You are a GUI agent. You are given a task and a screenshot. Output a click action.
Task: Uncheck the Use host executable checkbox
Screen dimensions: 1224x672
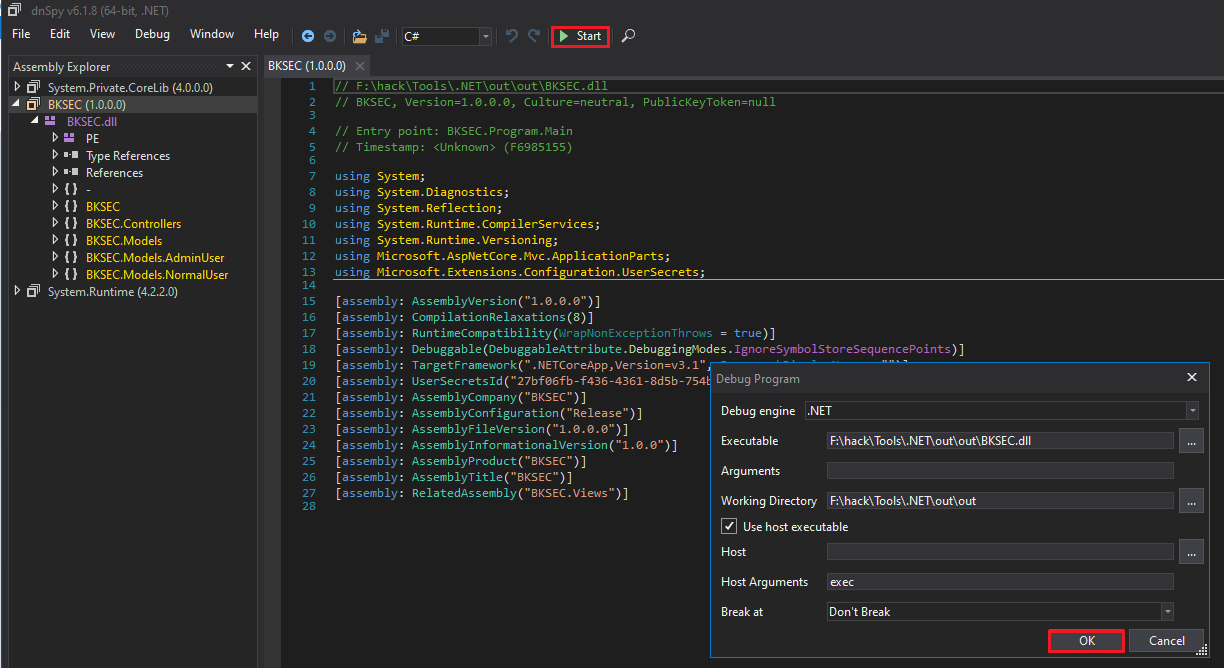729,527
